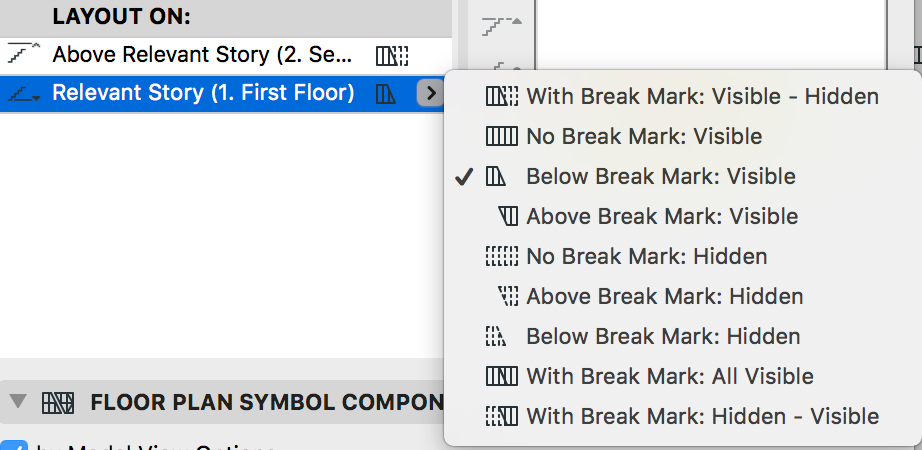Click the stair-up icon left of Above Relevant Story
This screenshot has width=922, height=450.
[x=23, y=55]
